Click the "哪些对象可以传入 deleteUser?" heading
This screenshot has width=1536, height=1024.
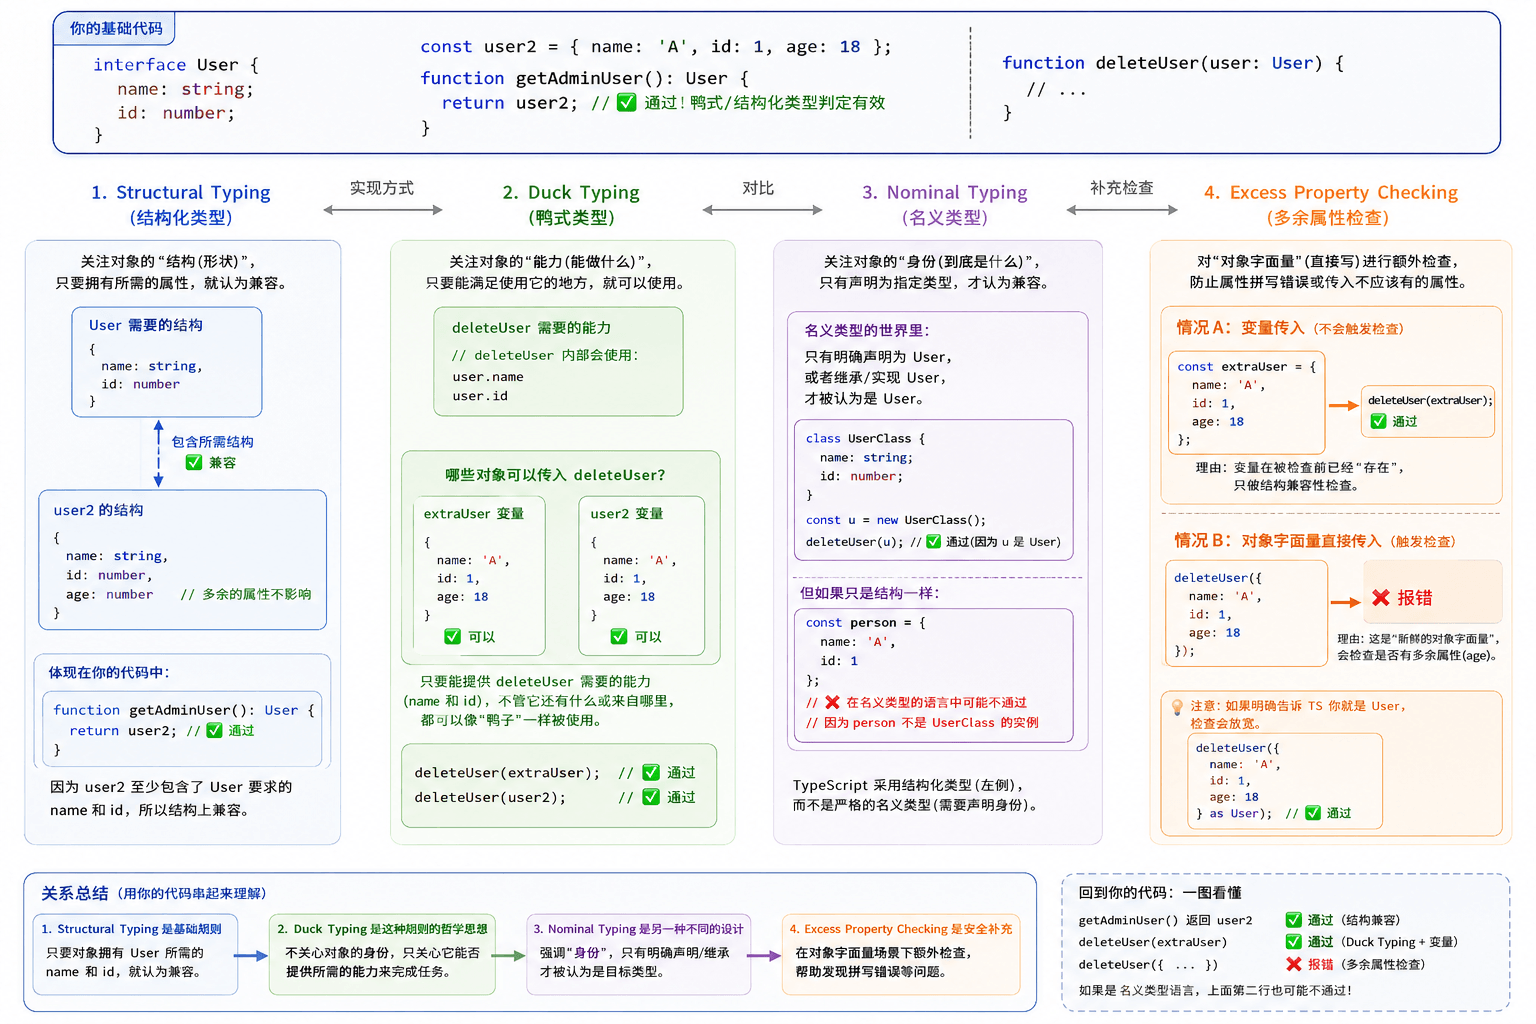click(x=555, y=475)
